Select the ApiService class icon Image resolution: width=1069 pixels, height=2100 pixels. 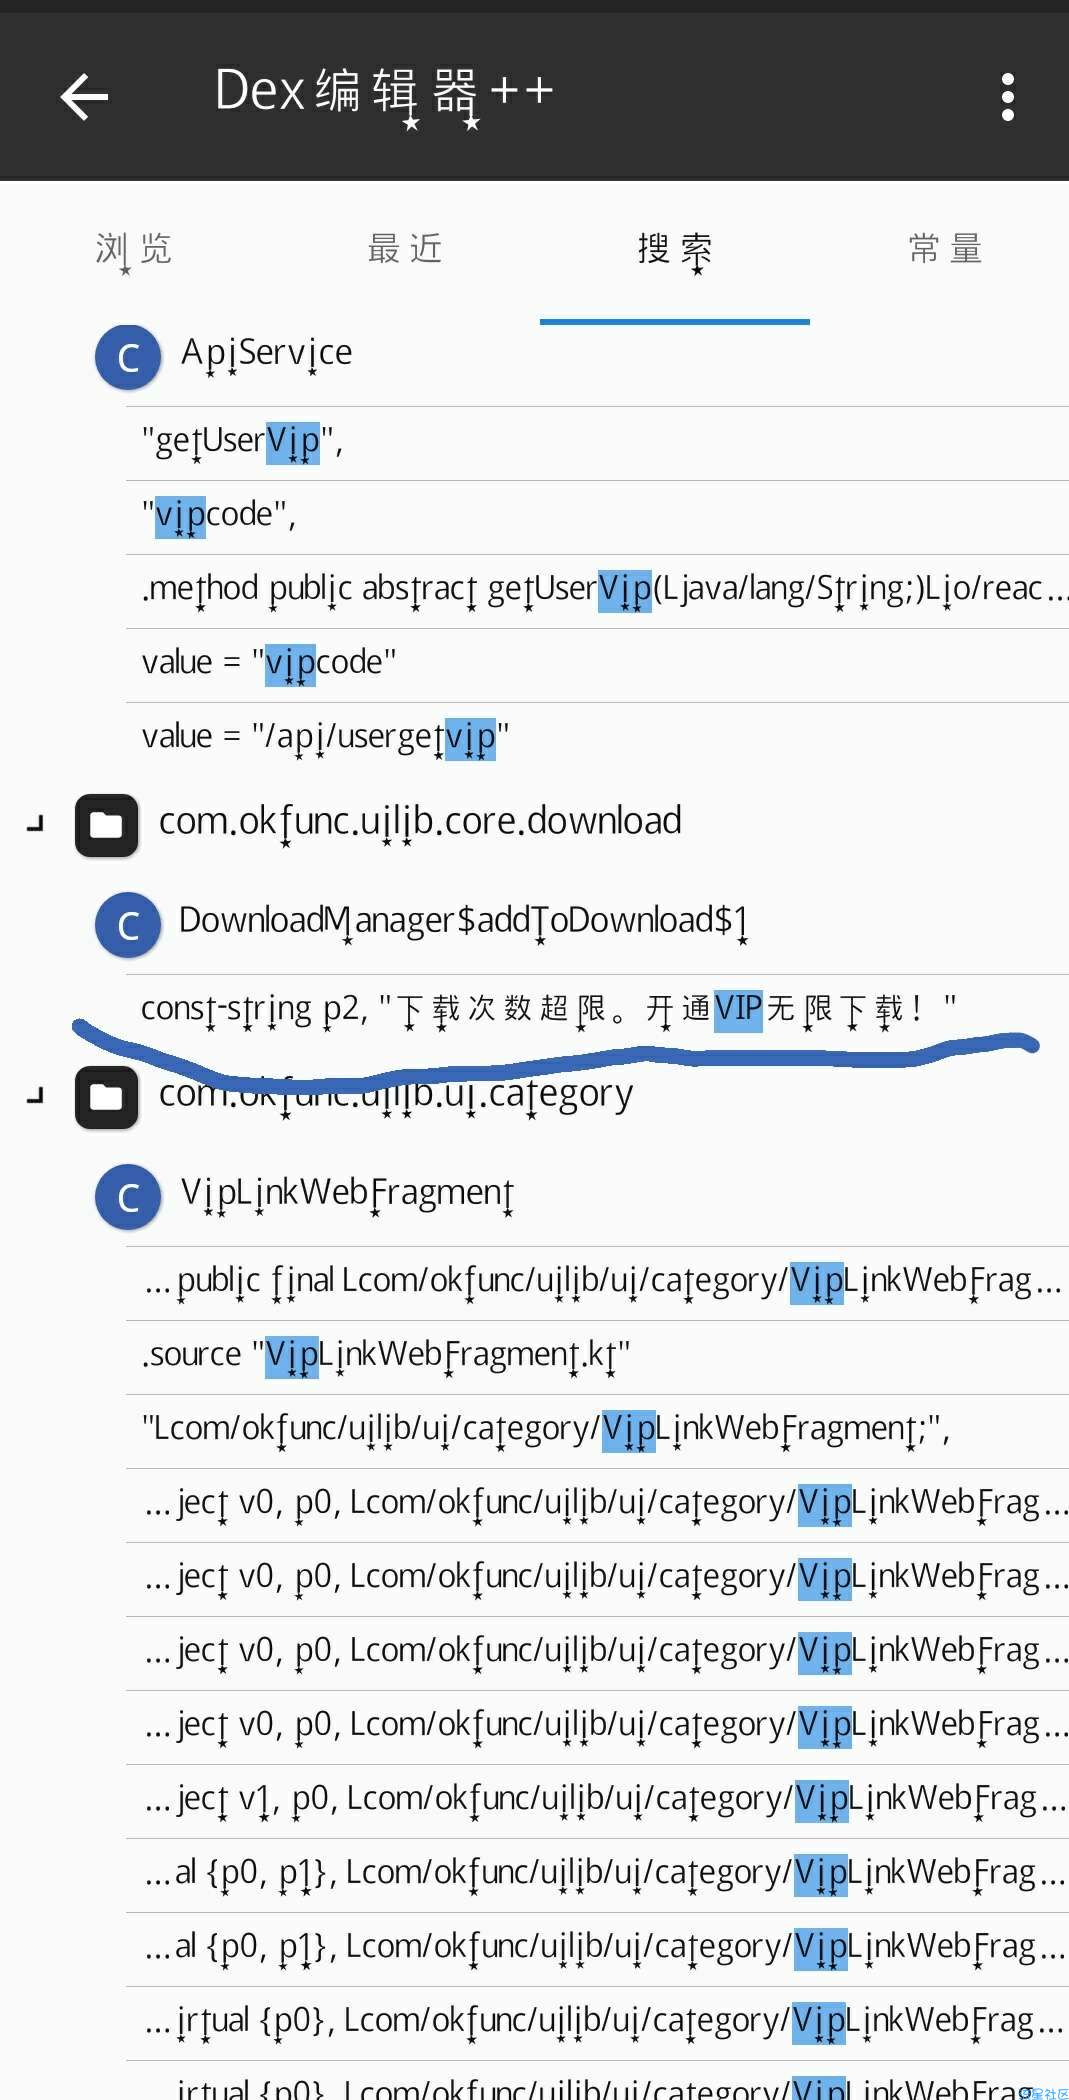click(x=128, y=357)
